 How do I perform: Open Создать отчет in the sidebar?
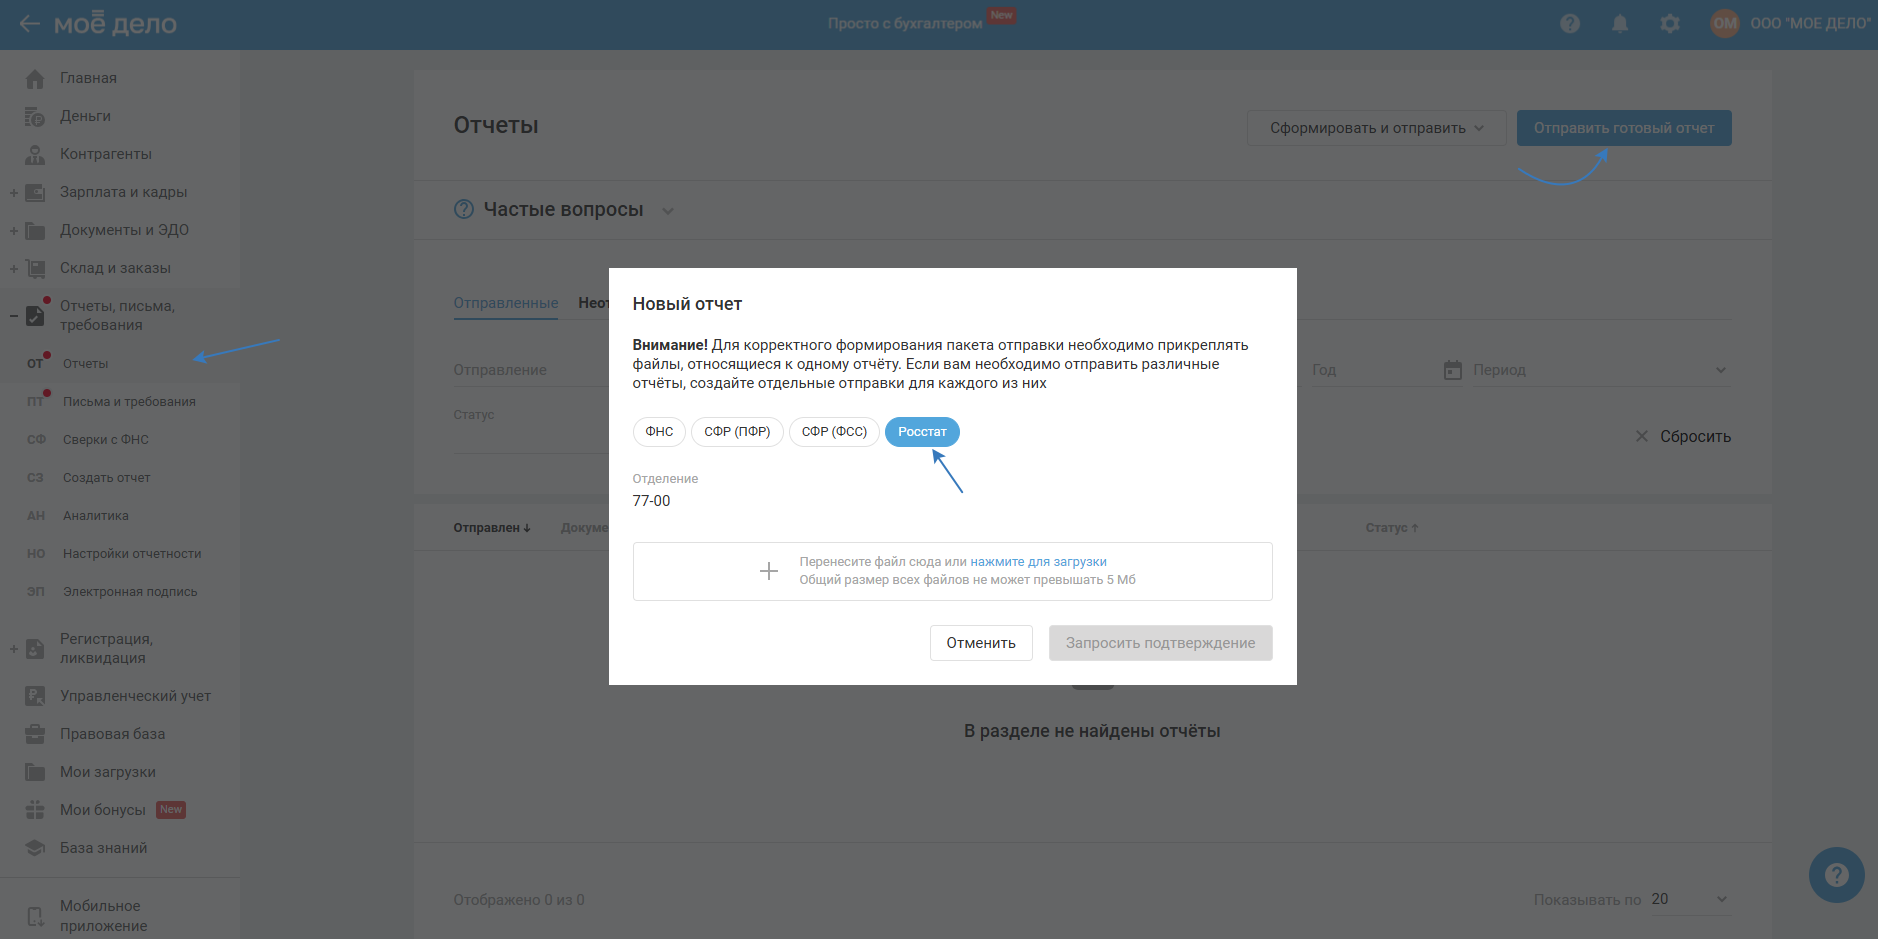[107, 478]
